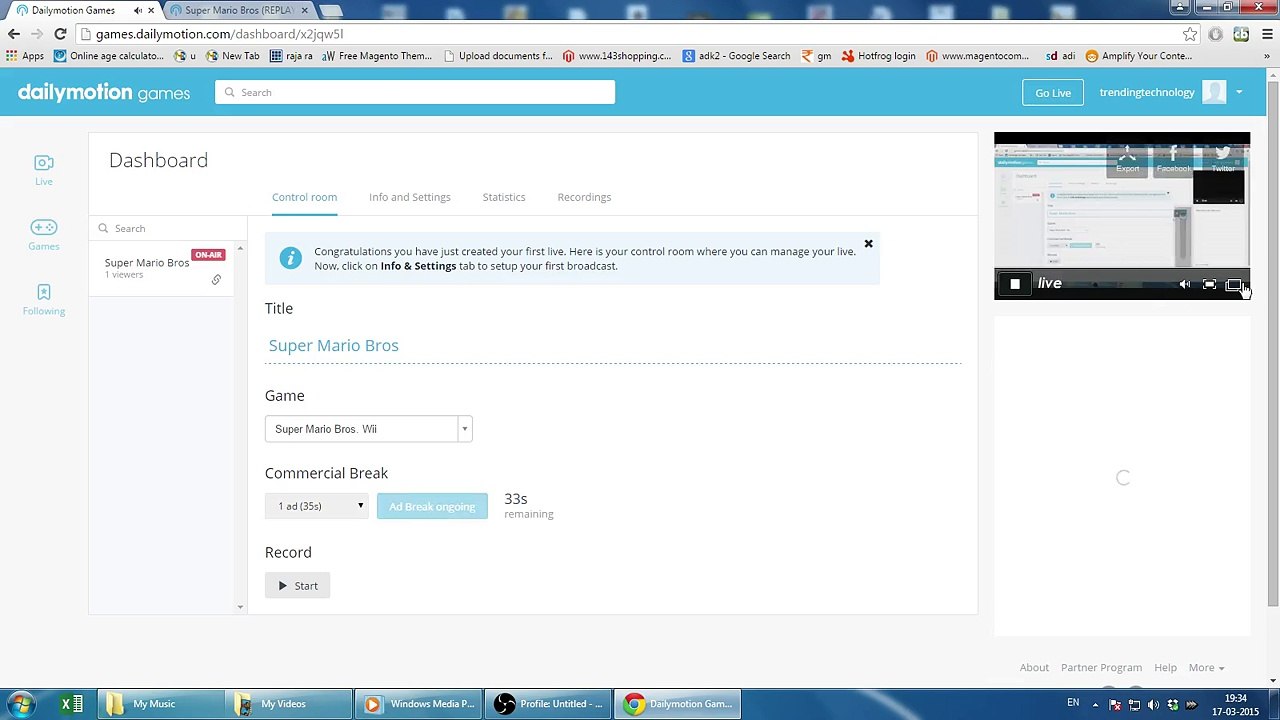Show hidden system tray icons
This screenshot has height=720, width=1280.
(1095, 704)
